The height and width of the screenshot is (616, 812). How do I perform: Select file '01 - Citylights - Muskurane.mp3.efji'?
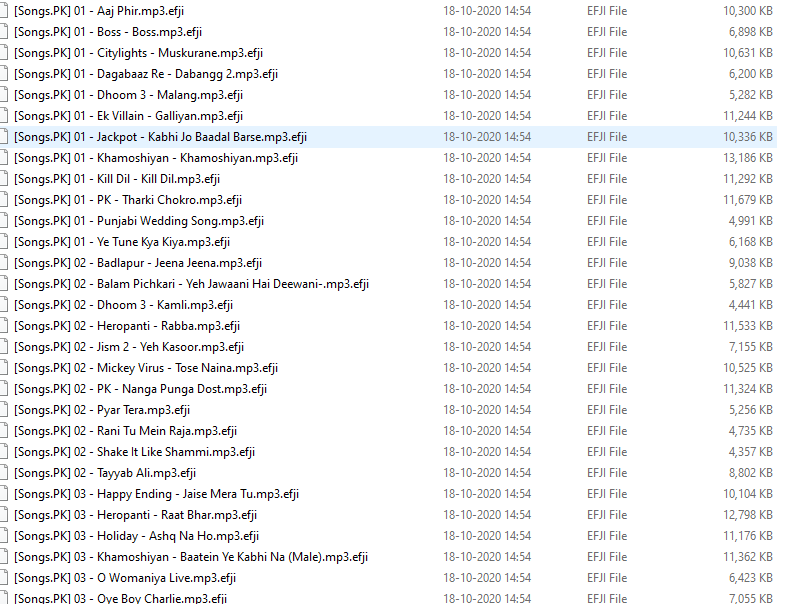(x=138, y=53)
